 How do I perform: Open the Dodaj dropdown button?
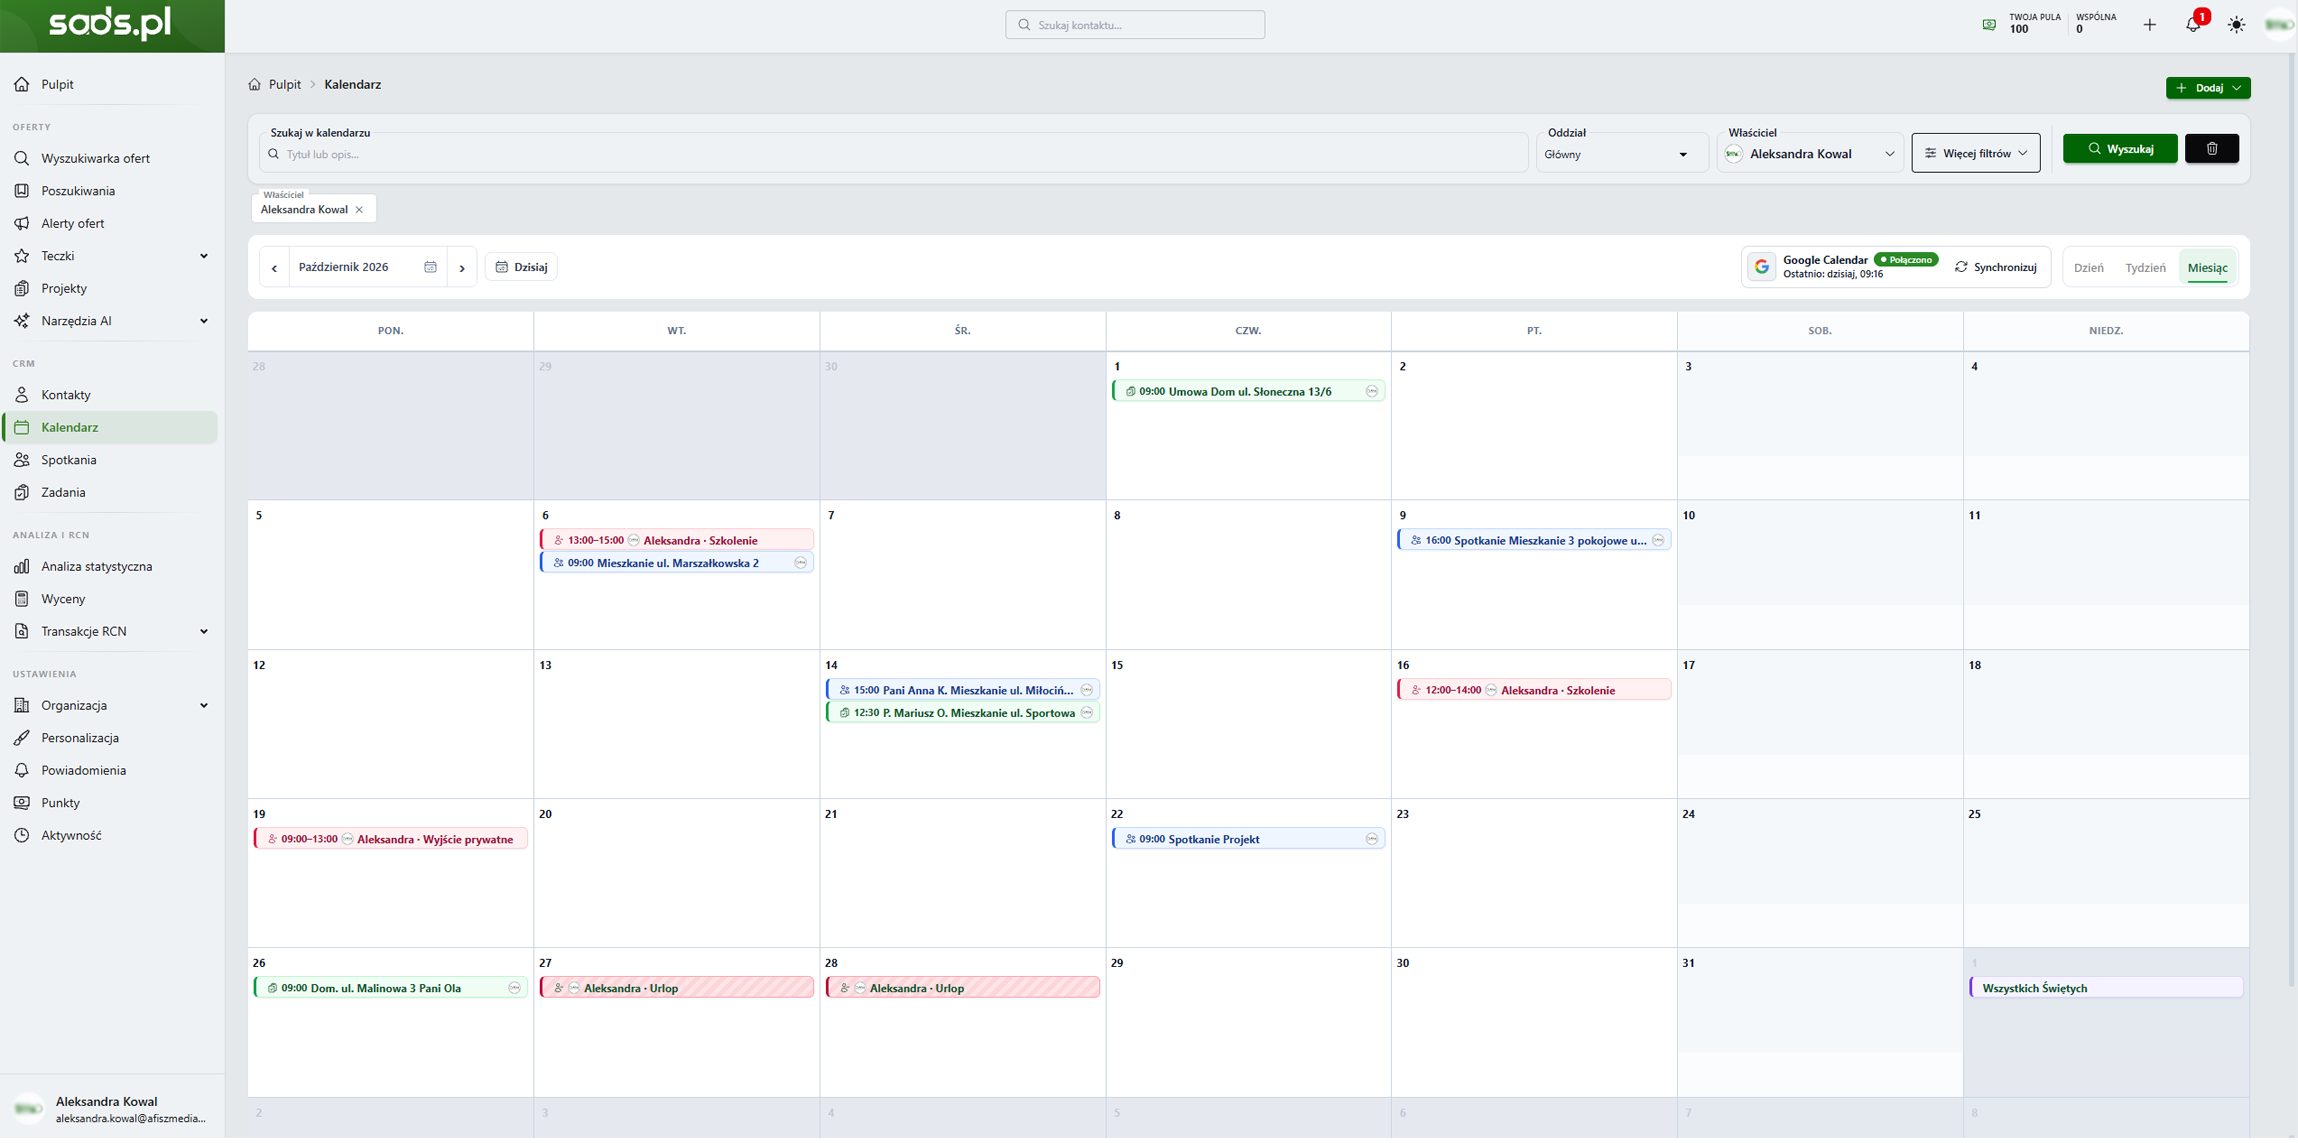(2208, 88)
